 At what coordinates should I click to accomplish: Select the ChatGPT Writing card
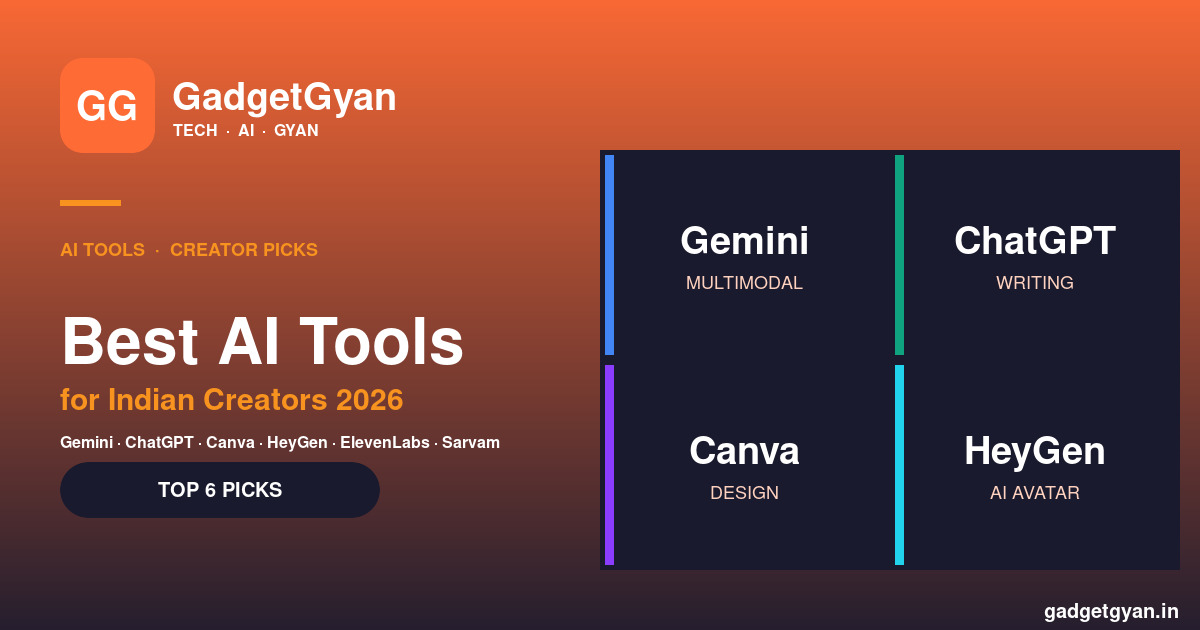[1035, 255]
